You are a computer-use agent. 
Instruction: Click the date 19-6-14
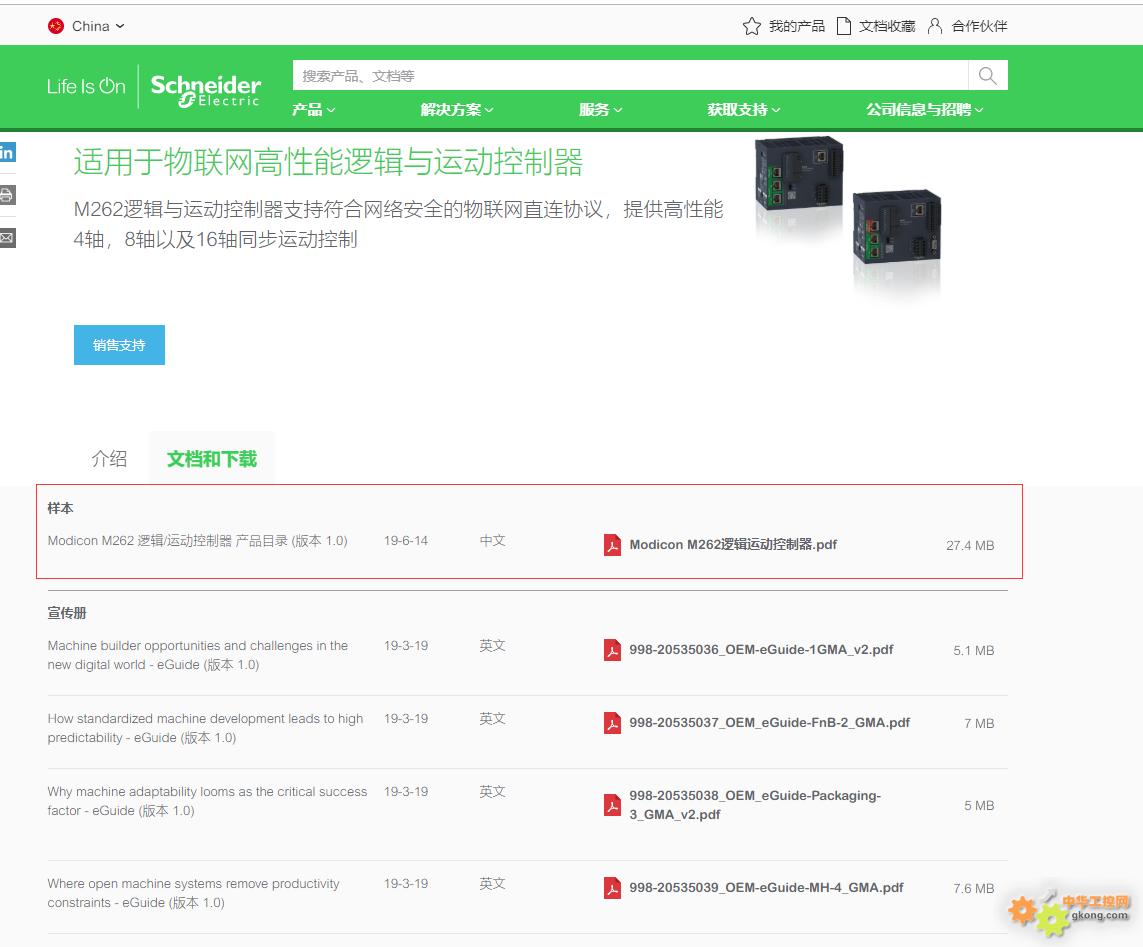406,541
